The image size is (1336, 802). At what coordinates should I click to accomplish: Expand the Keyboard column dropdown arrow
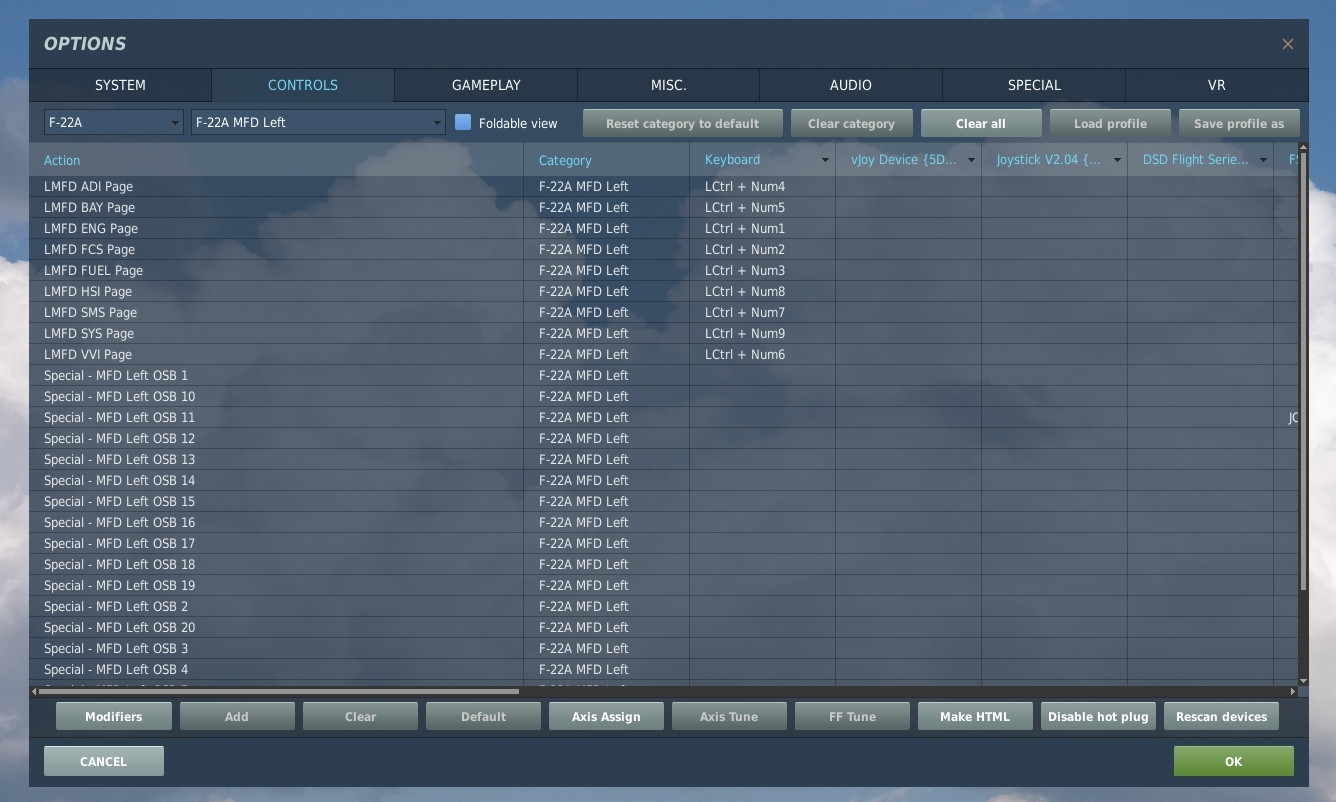pyautogui.click(x=825, y=160)
